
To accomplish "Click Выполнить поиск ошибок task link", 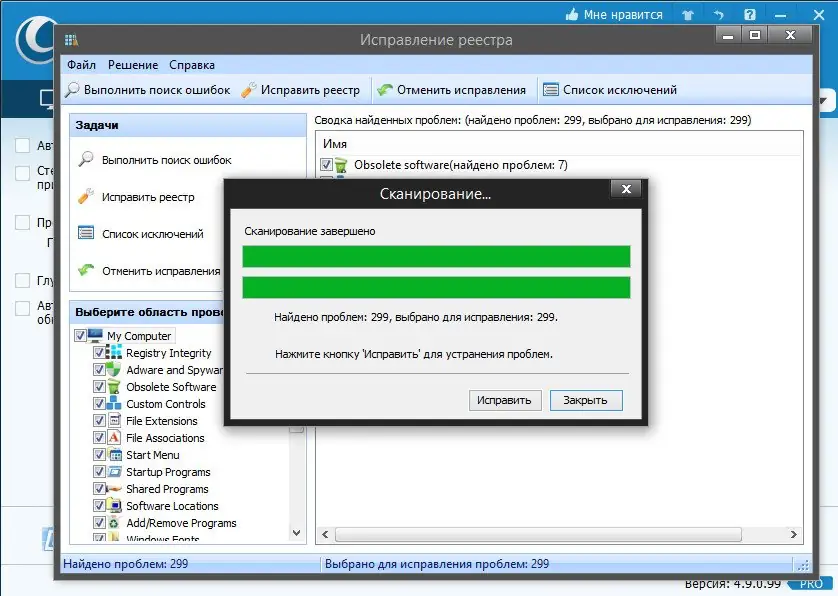I will (x=167, y=160).
